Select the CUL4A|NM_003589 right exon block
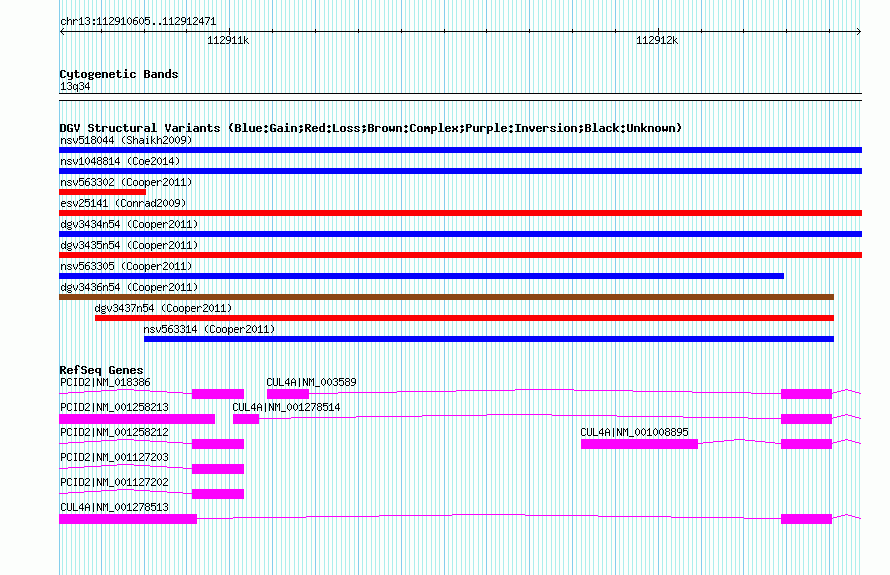This screenshot has height=575, width=890. (806, 394)
